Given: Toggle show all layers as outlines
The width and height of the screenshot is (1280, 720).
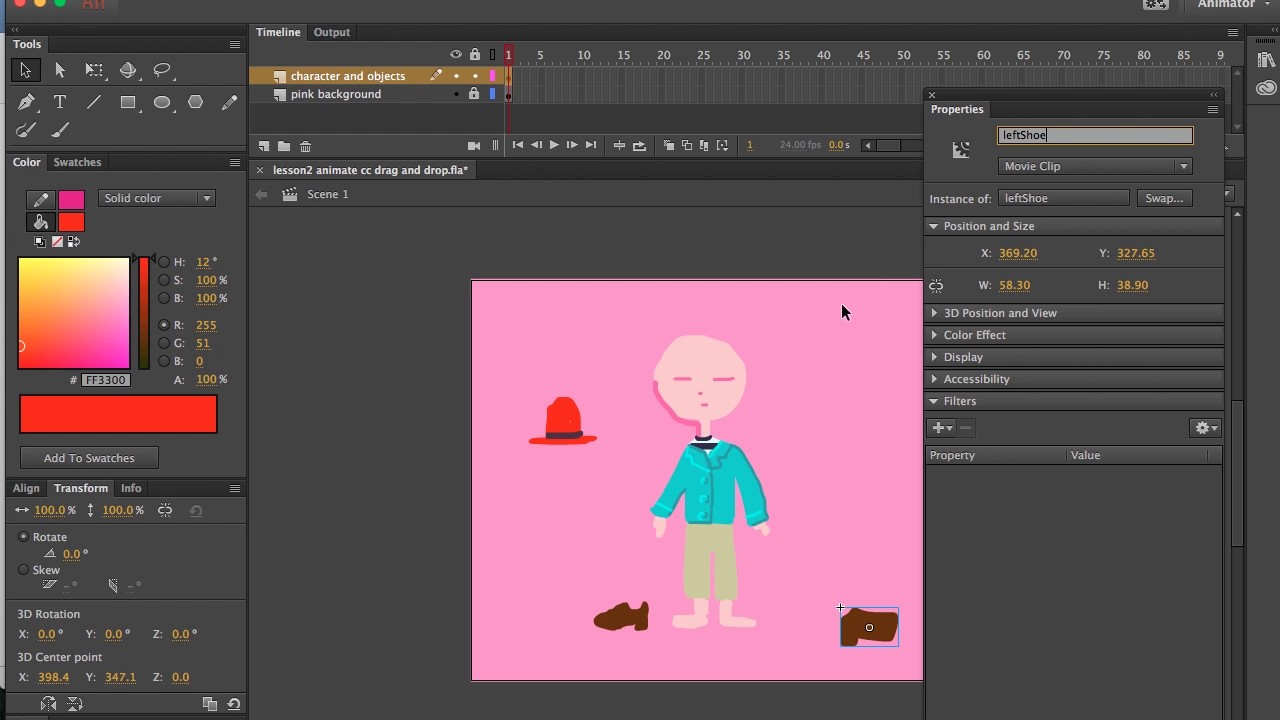Looking at the screenshot, I should click(x=492, y=55).
